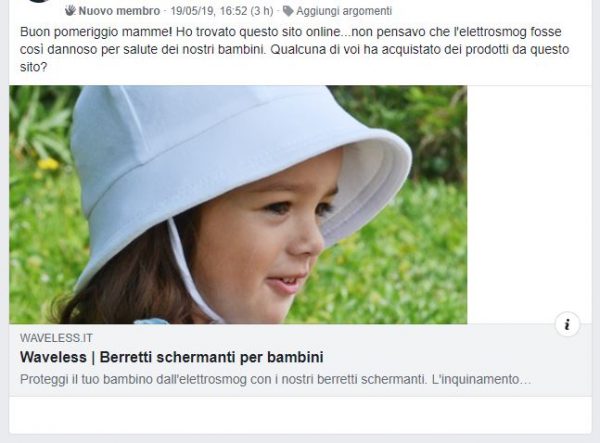Click the blank white area right of photo

coord(529,199)
